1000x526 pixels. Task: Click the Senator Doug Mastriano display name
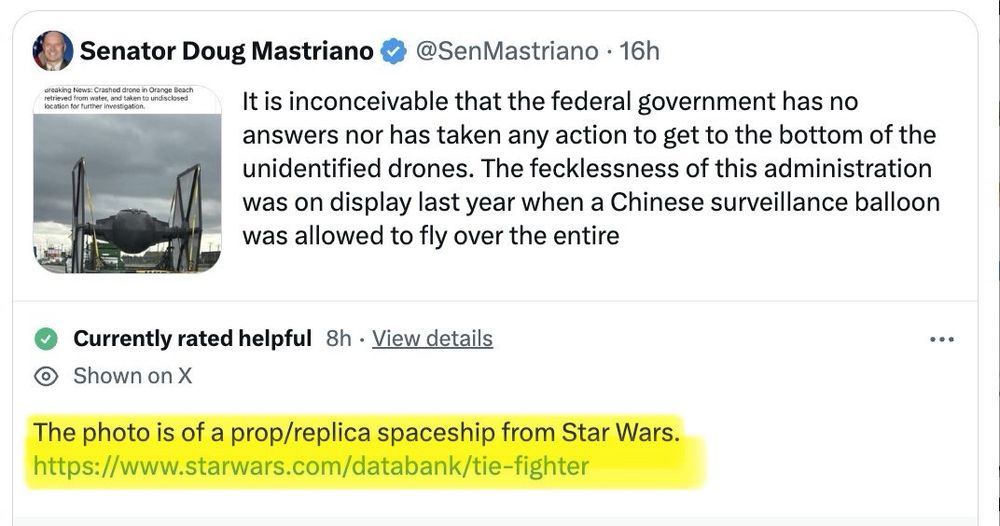226,51
